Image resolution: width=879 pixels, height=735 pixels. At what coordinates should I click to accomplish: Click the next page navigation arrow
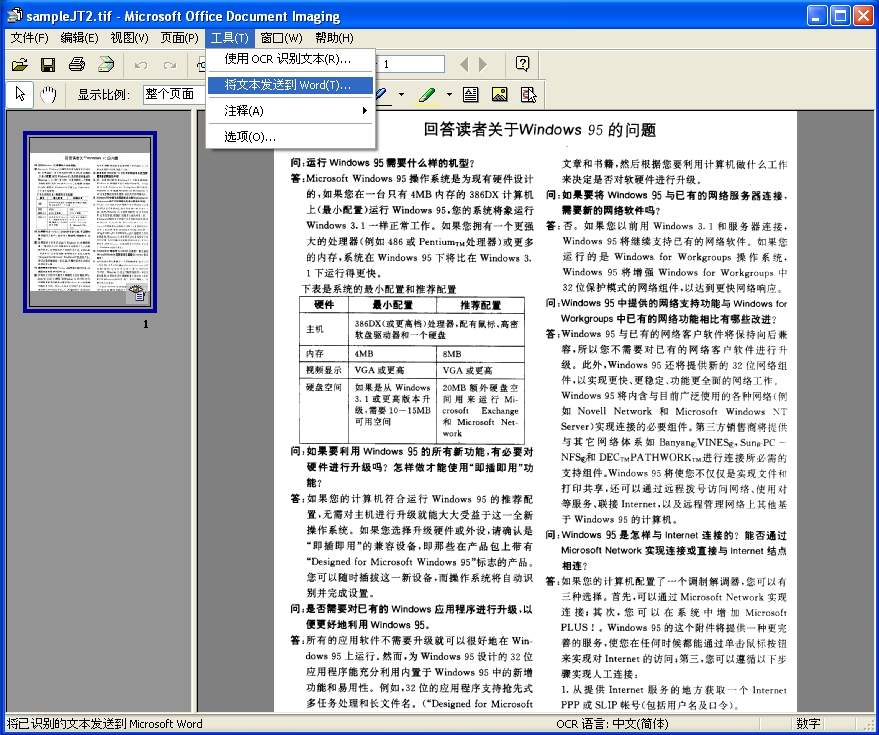484,63
